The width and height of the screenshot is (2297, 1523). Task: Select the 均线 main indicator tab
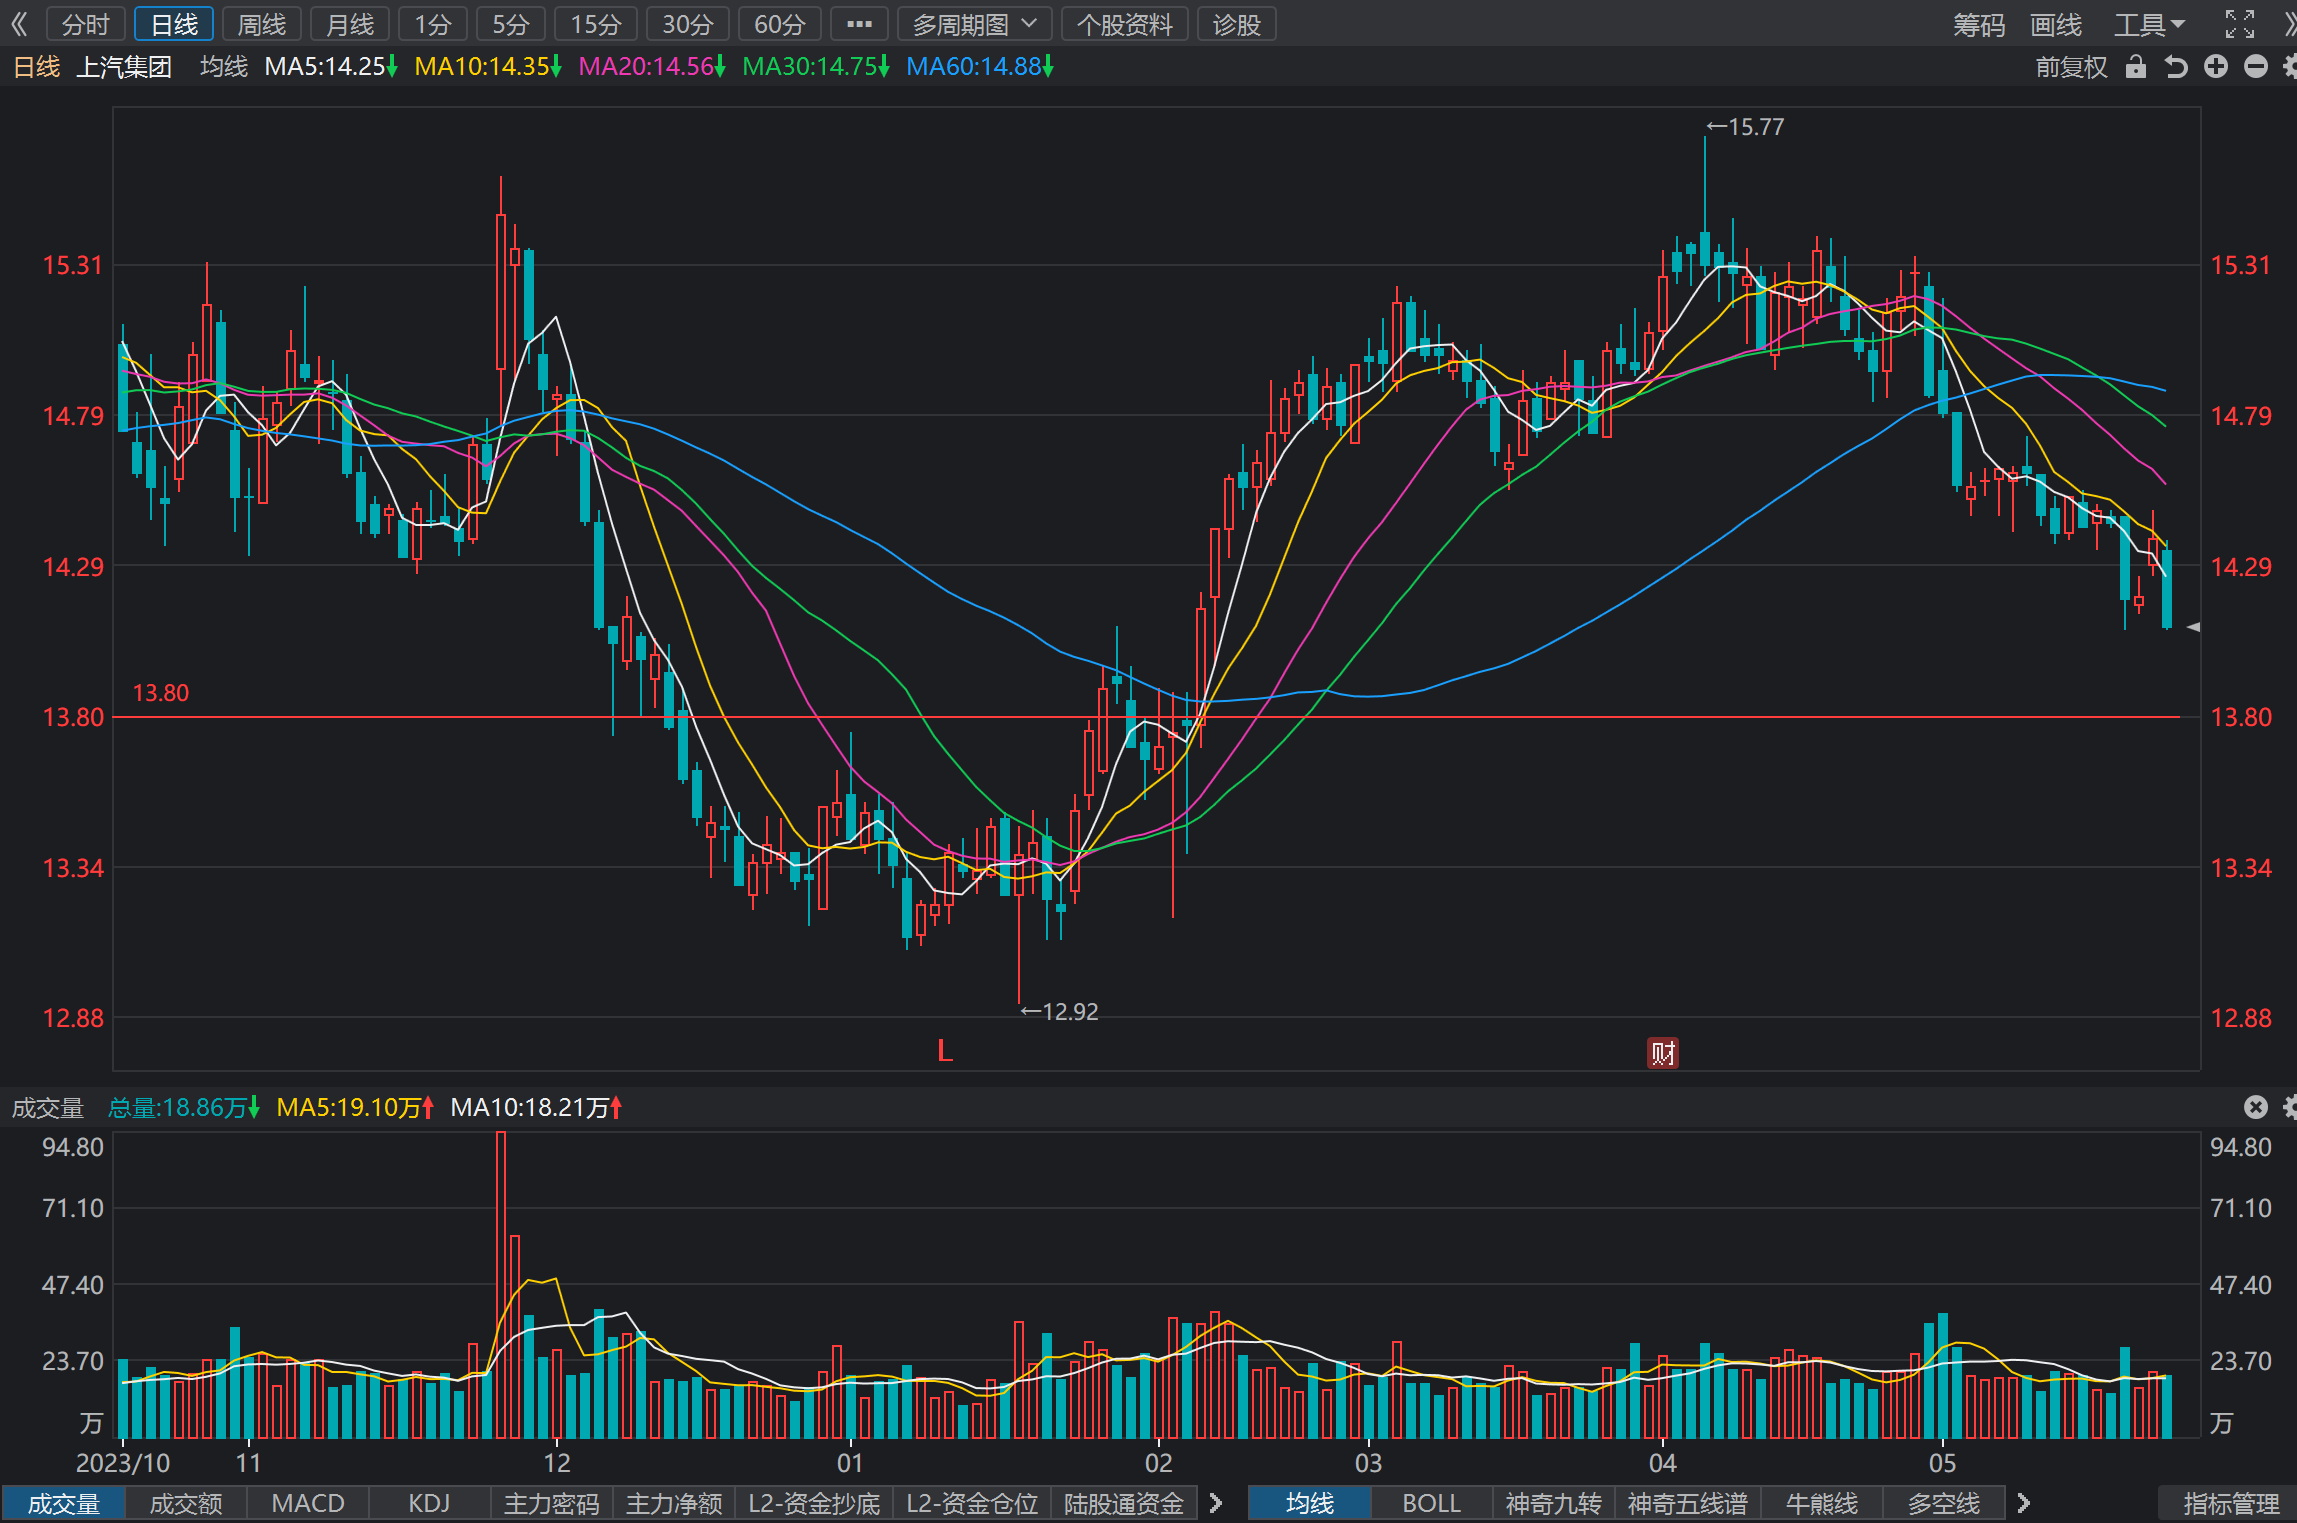(x=1310, y=1504)
